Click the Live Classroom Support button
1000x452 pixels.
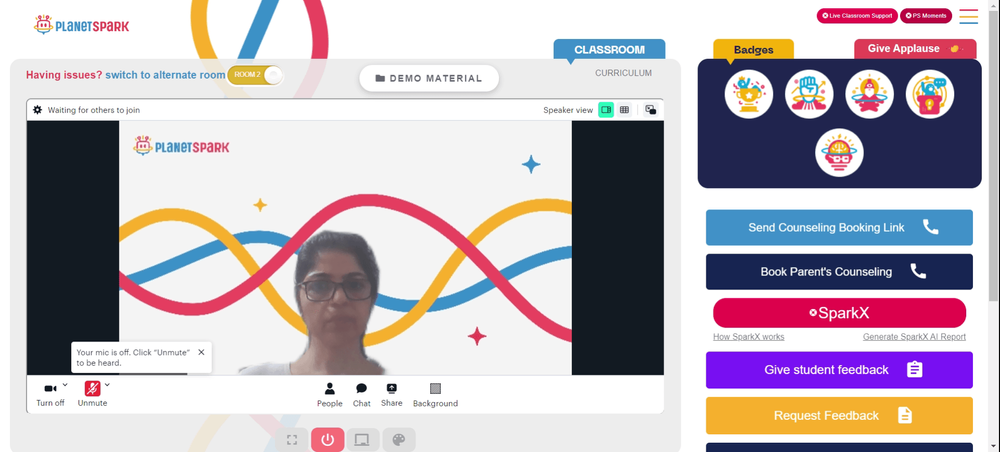(x=857, y=16)
